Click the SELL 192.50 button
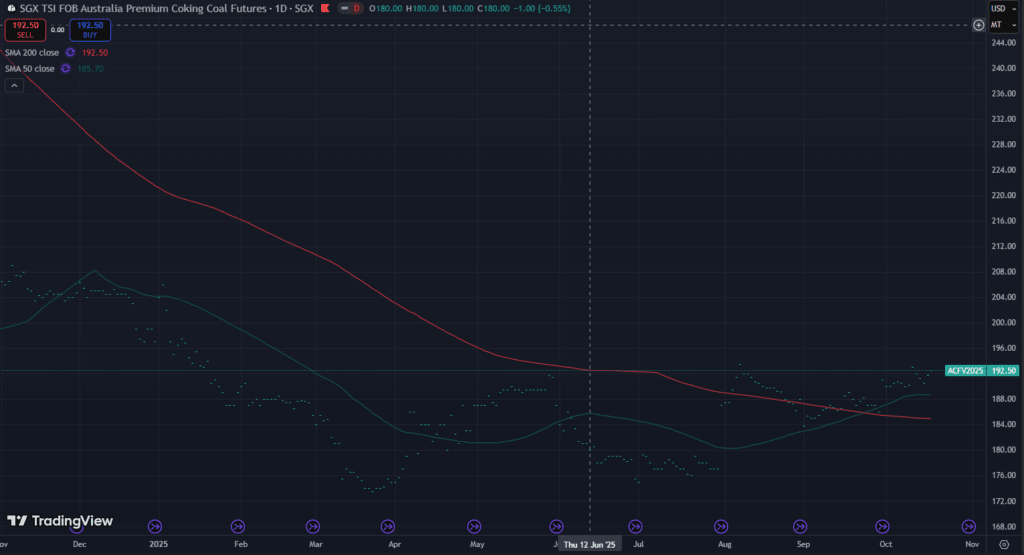Screen dimensions: 1024x555 [x=24, y=30]
